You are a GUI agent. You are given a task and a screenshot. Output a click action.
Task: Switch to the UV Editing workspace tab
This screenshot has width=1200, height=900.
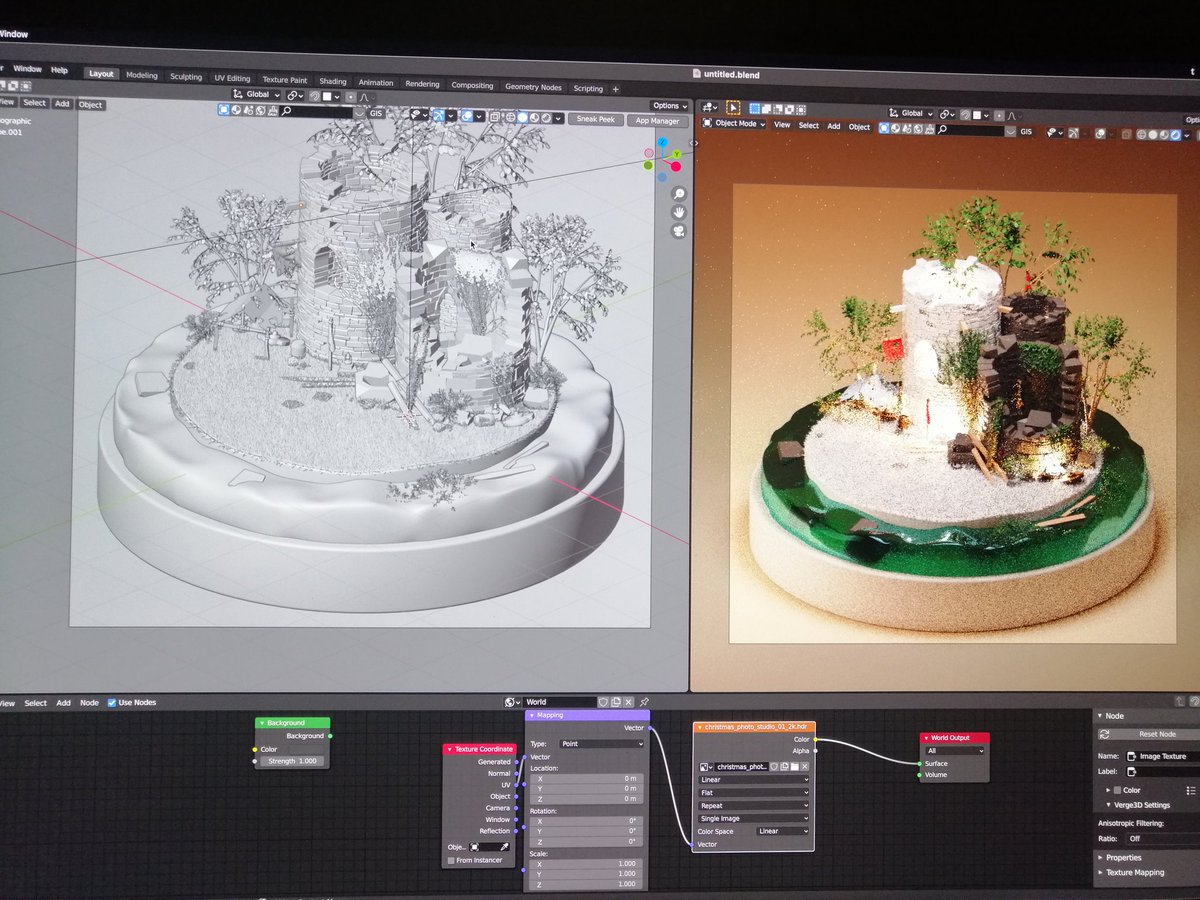pyautogui.click(x=232, y=78)
